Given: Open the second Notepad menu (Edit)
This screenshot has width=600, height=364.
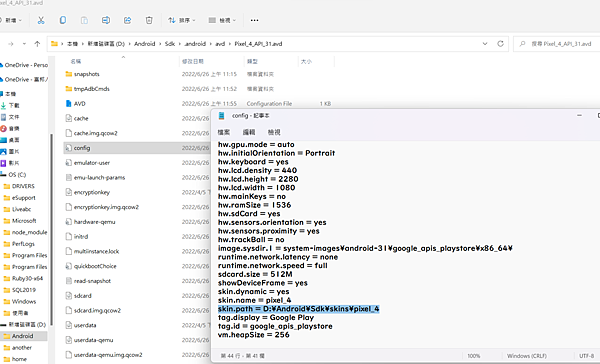Looking at the screenshot, I should [249, 132].
